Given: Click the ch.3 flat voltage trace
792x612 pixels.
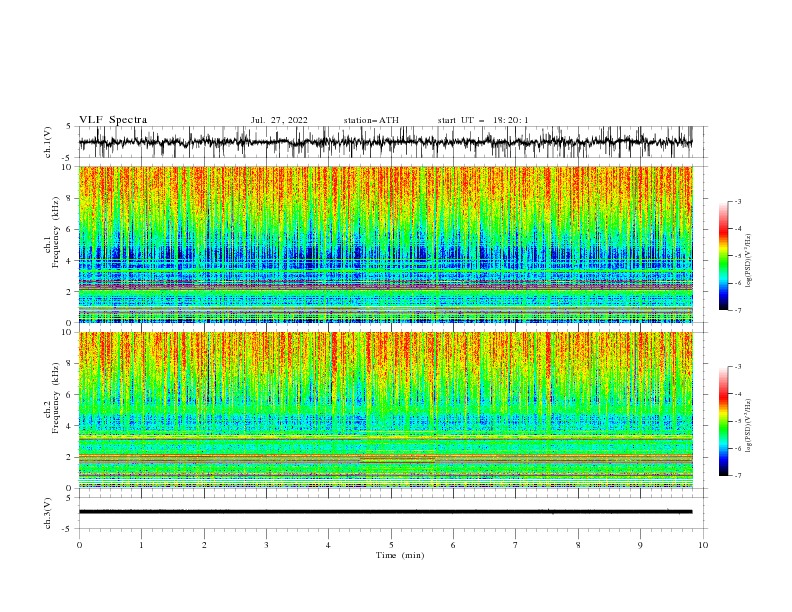Looking at the screenshot, I should point(385,512).
